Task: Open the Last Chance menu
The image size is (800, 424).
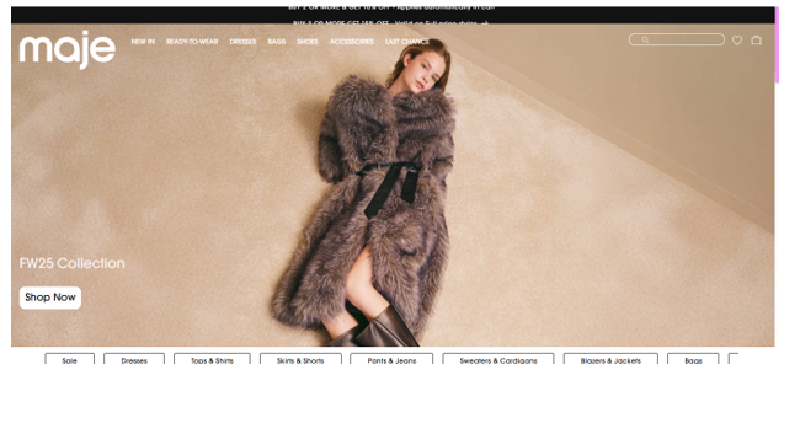Action: [x=406, y=42]
